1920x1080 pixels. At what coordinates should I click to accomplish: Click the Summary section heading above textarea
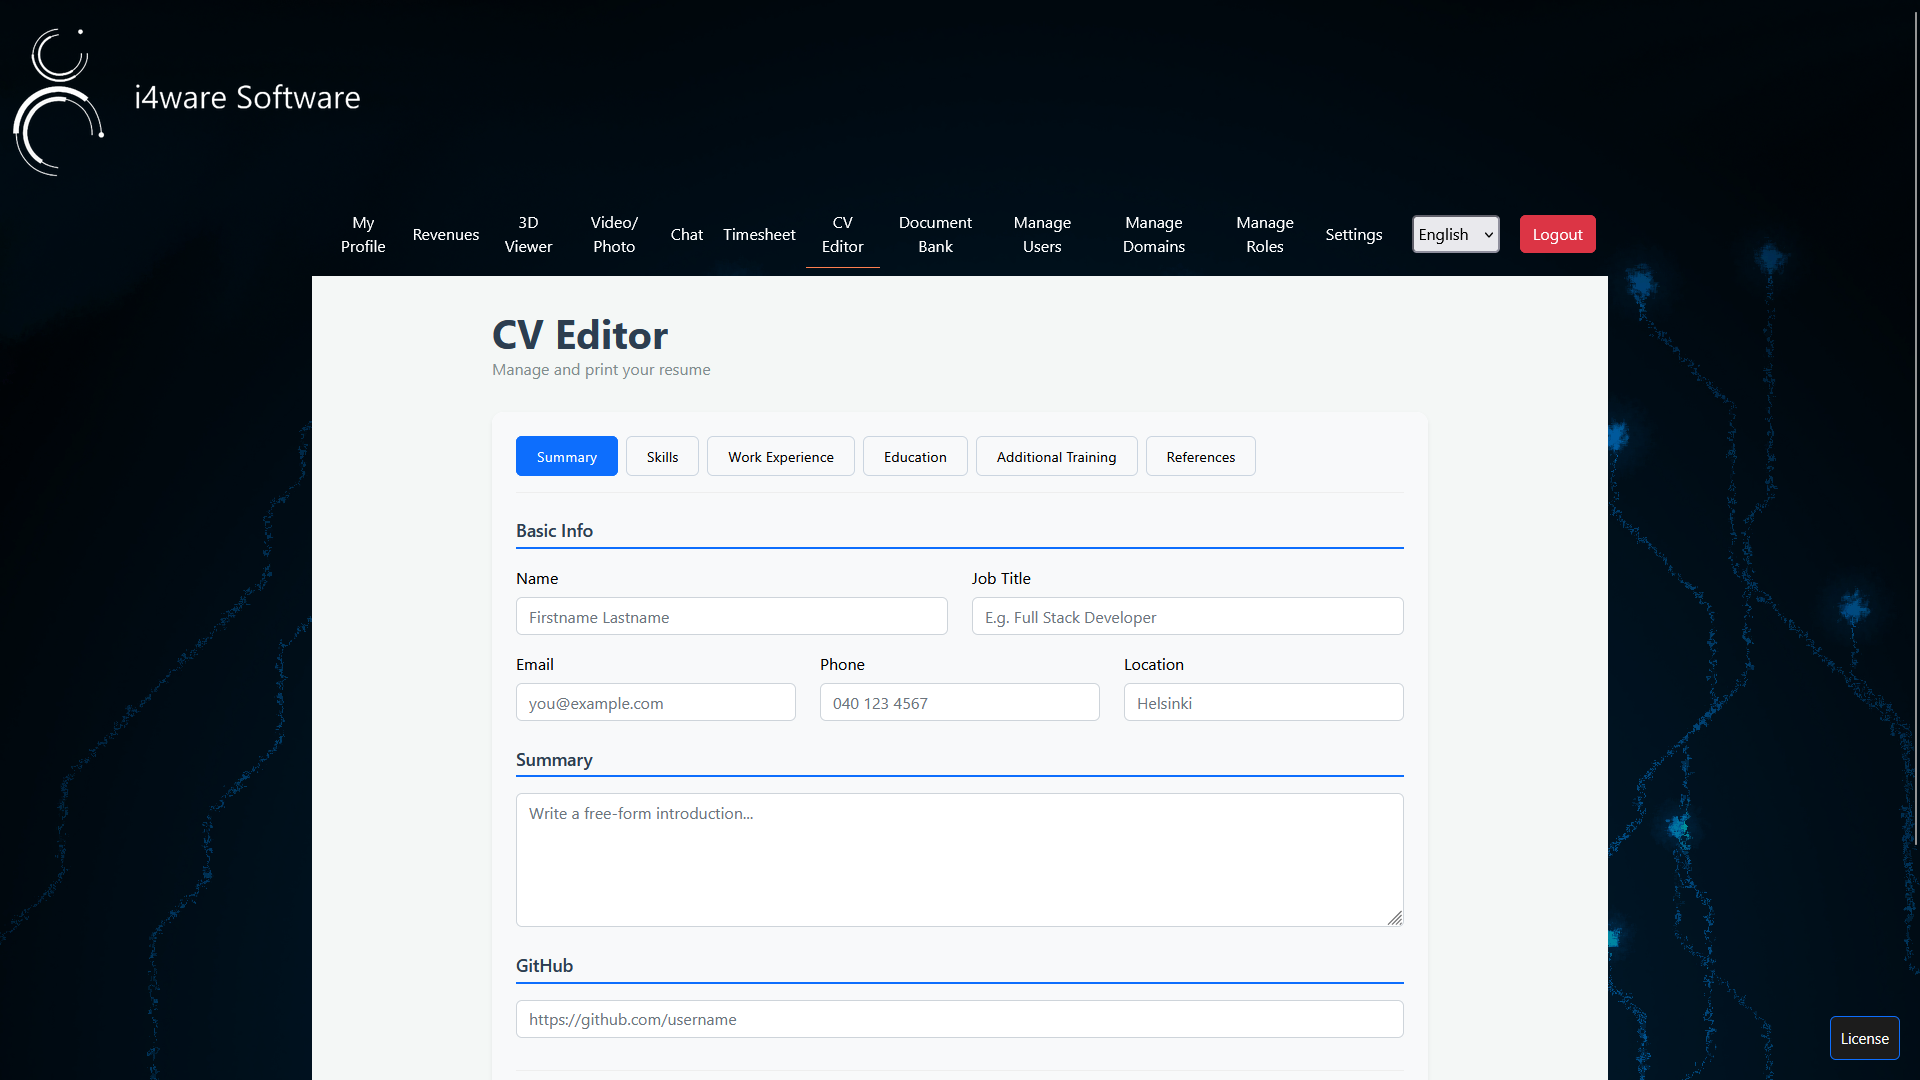[x=554, y=760]
